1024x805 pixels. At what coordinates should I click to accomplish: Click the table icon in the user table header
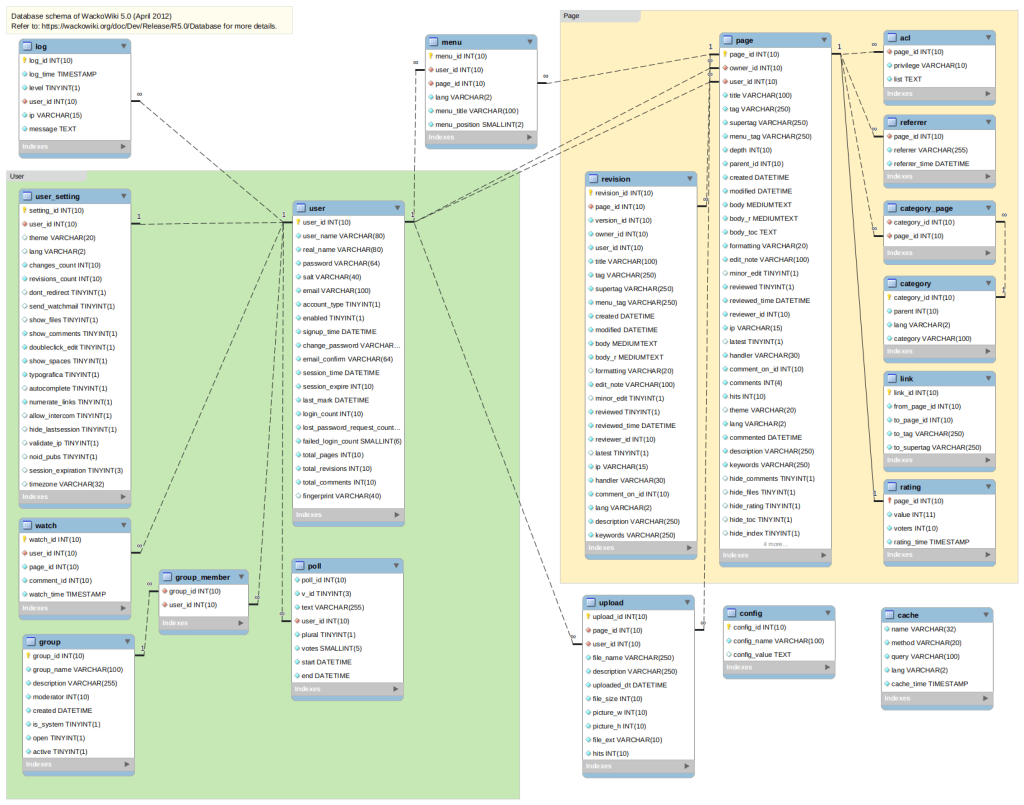(x=299, y=208)
